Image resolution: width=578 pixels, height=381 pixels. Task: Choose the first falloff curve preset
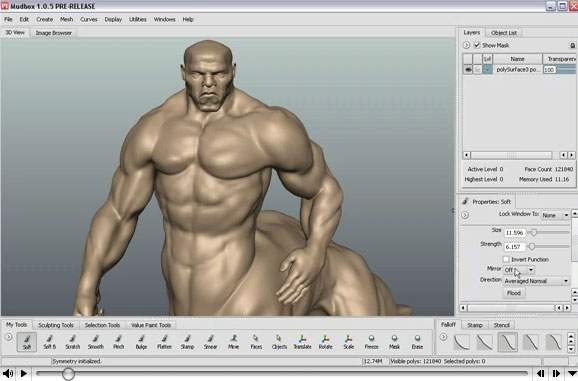coord(462,342)
